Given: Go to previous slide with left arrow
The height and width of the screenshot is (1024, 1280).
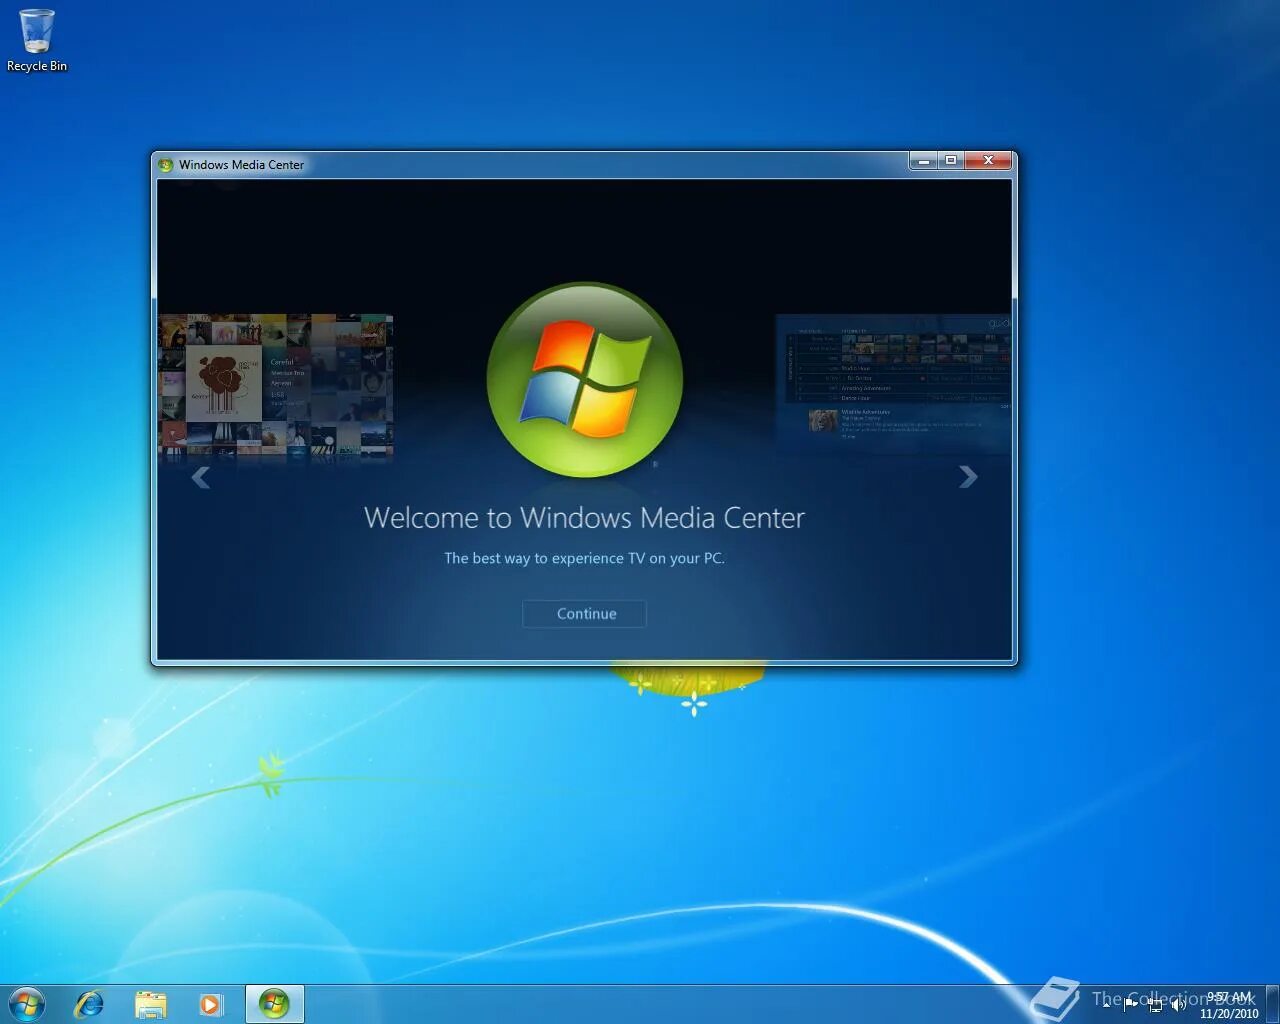Looking at the screenshot, I should pyautogui.click(x=201, y=478).
